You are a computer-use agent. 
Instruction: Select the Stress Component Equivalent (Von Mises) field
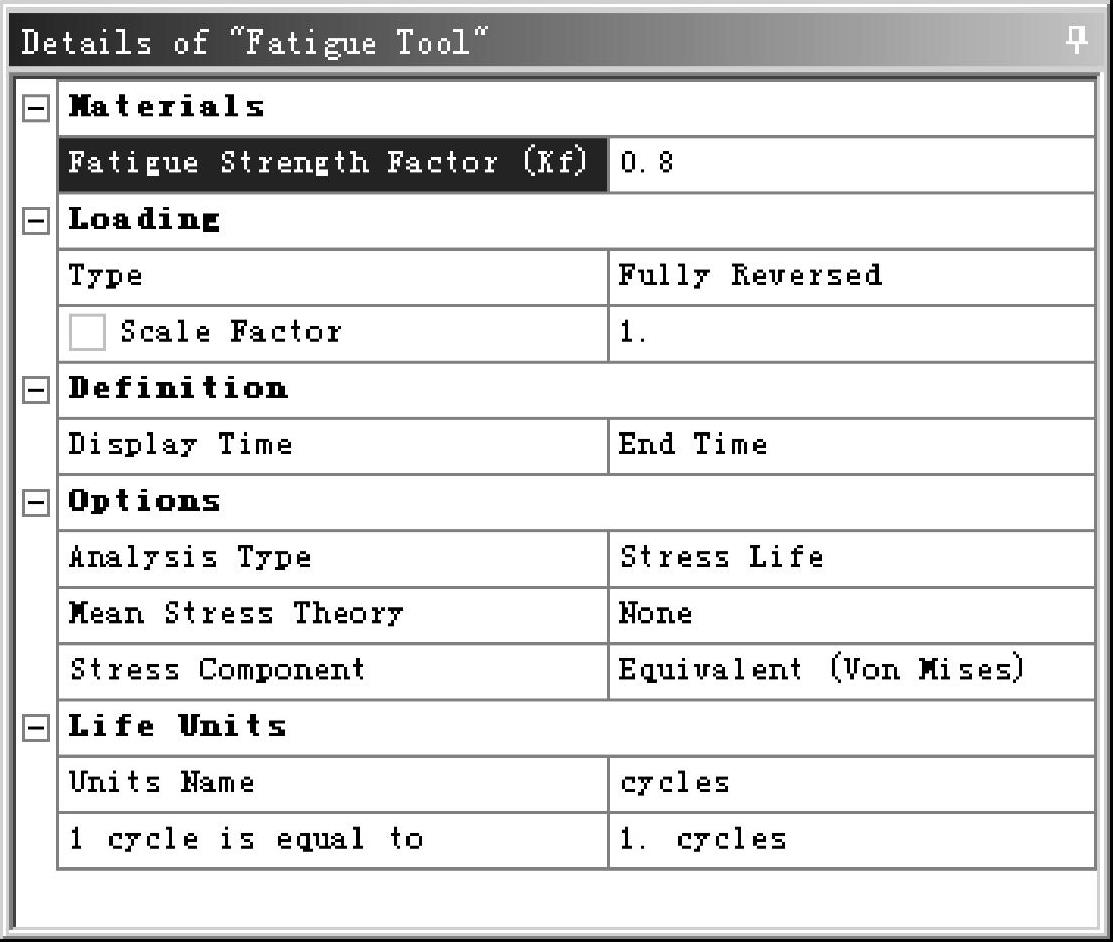point(850,670)
